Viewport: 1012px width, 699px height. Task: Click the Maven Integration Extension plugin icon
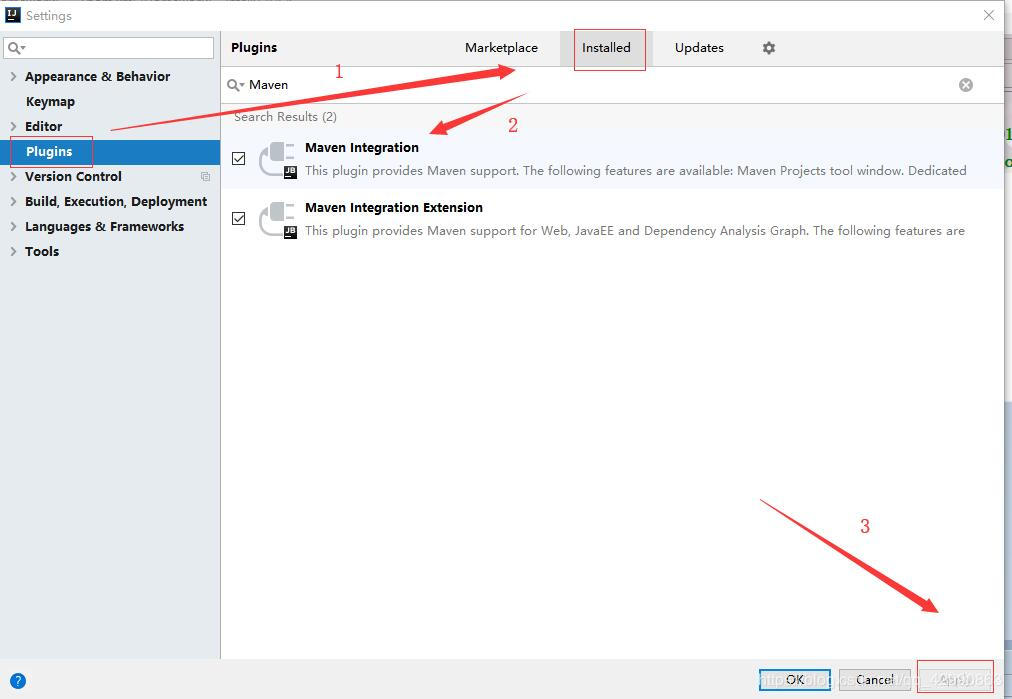pyautogui.click(x=277, y=219)
